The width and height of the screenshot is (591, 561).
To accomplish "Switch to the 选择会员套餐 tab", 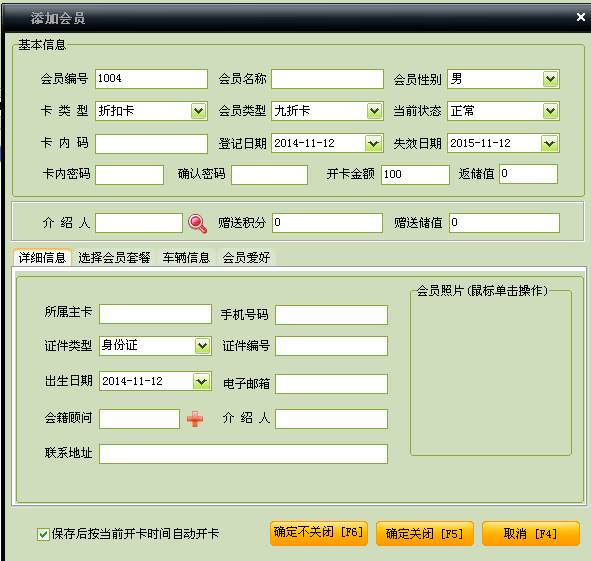I will pyautogui.click(x=114, y=258).
